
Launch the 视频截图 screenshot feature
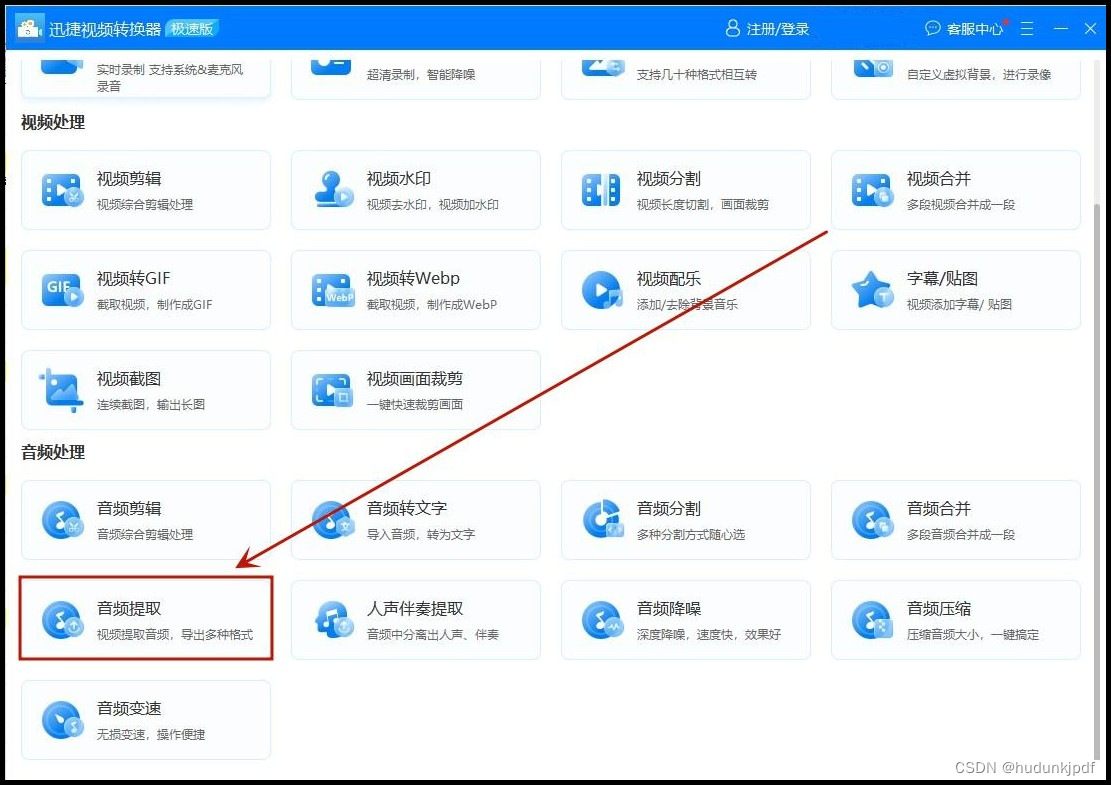[146, 390]
